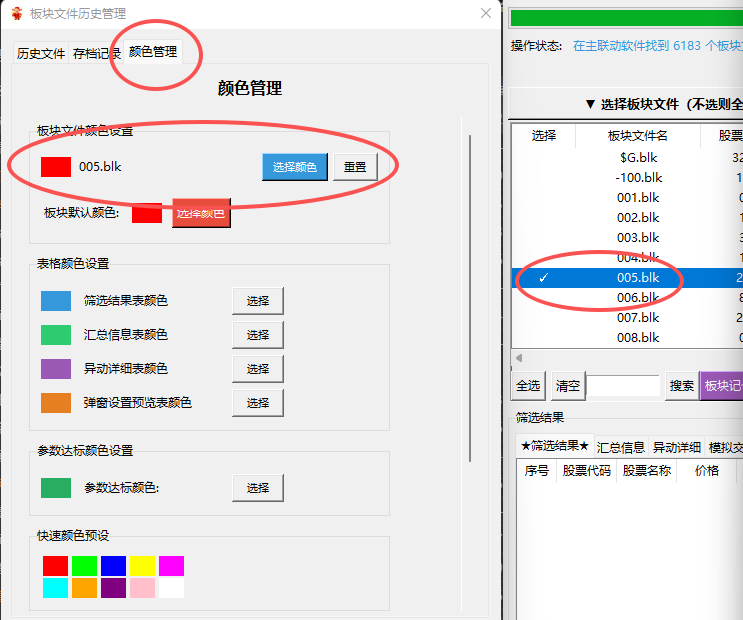This screenshot has height=620, width=743.
Task: Click the orange 弹窗设置预览表颜色 swatch
Action: 56,403
